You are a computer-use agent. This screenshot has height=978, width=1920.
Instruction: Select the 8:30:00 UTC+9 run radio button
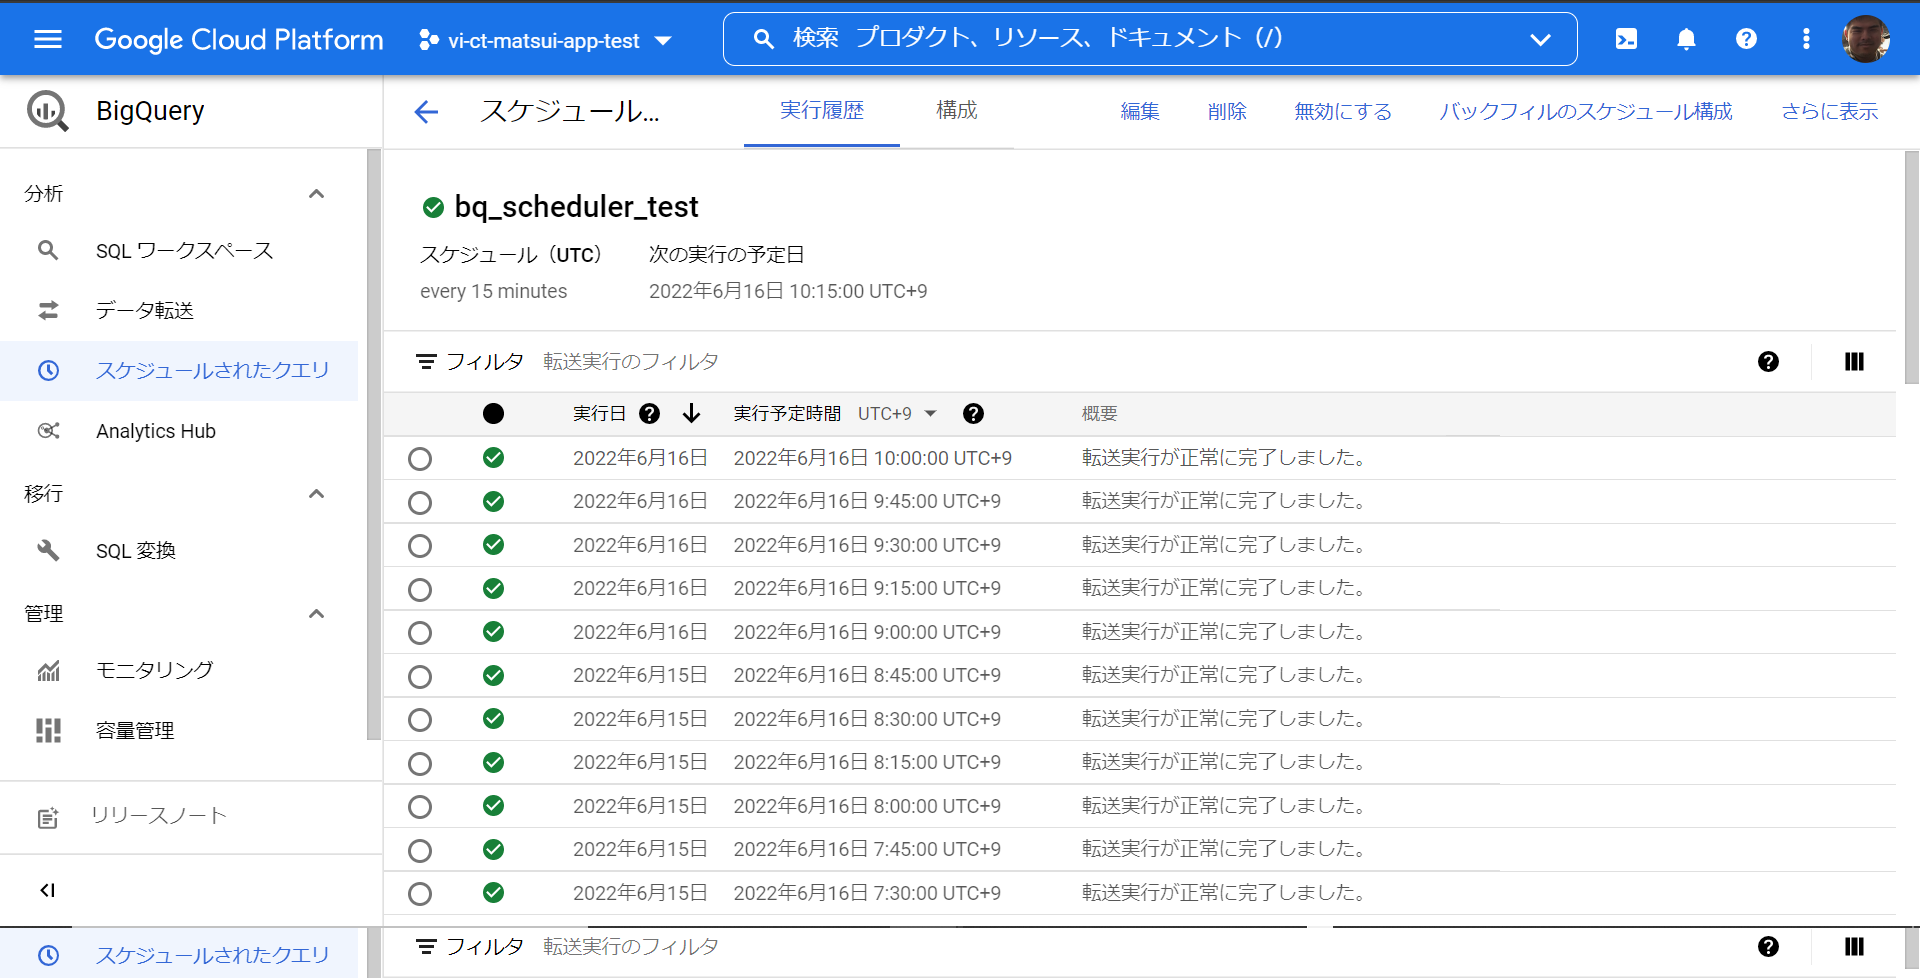point(420,720)
